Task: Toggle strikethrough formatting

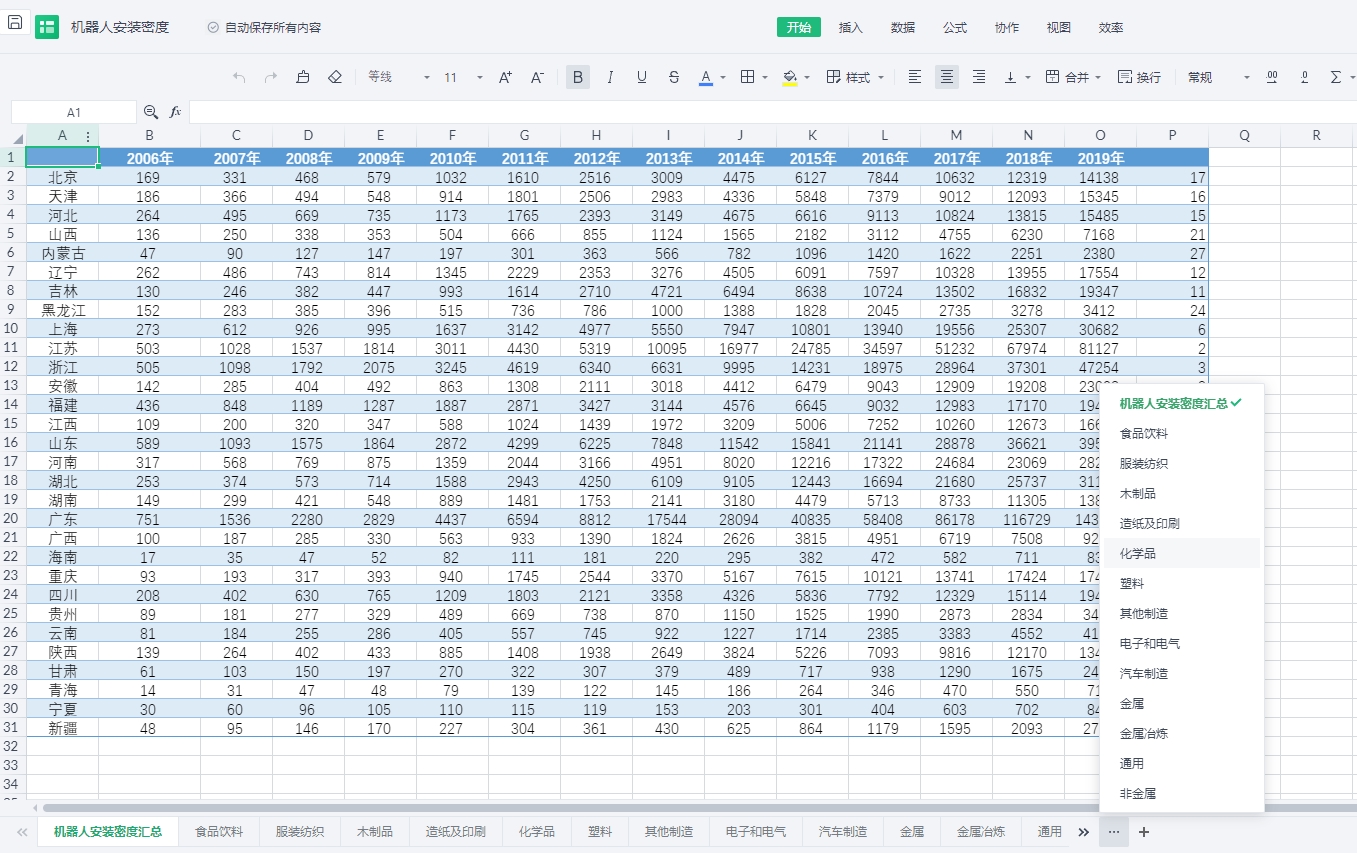Action: click(674, 77)
